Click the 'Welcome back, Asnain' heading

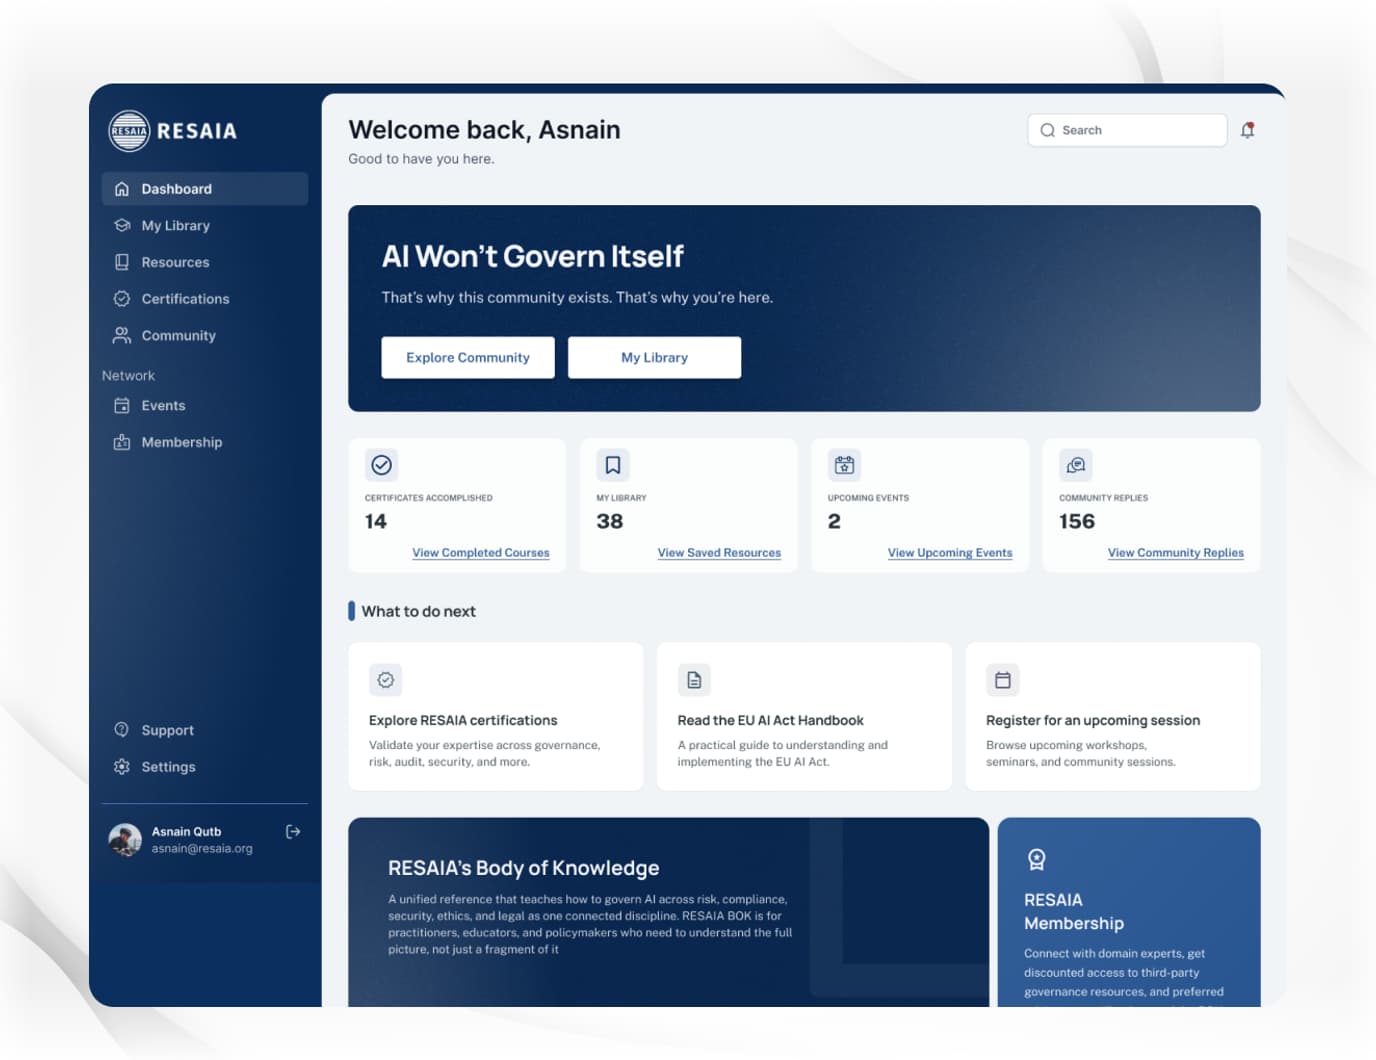point(484,130)
